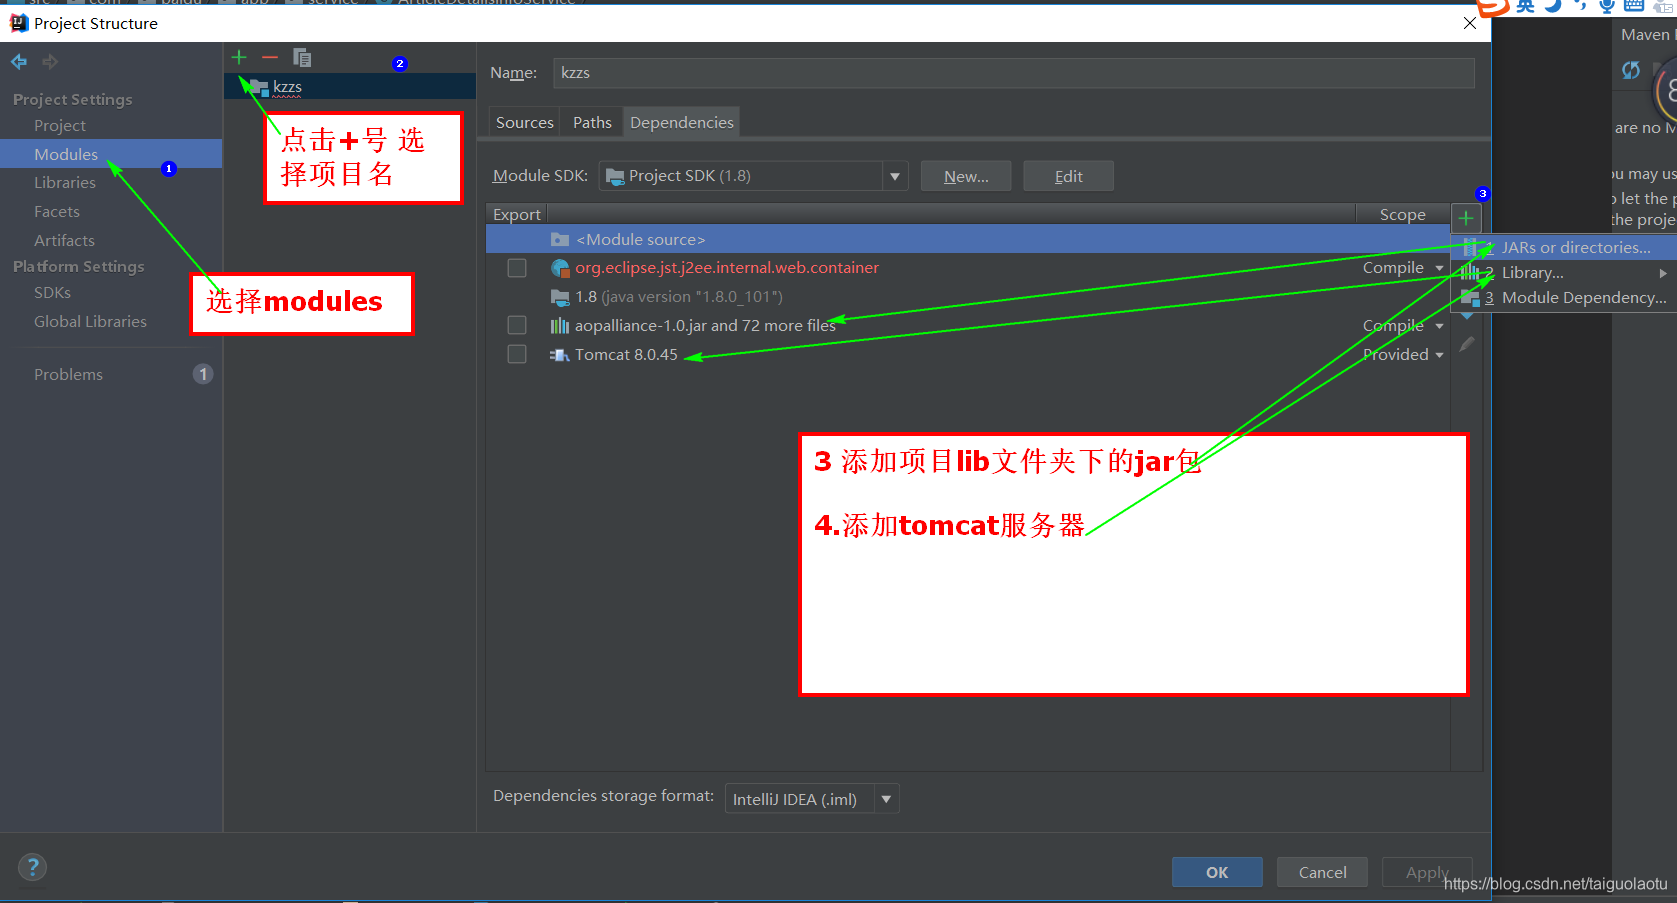1677x903 pixels.
Task: Click the Tomcat 8.0.45 server icon
Action: click(x=560, y=355)
